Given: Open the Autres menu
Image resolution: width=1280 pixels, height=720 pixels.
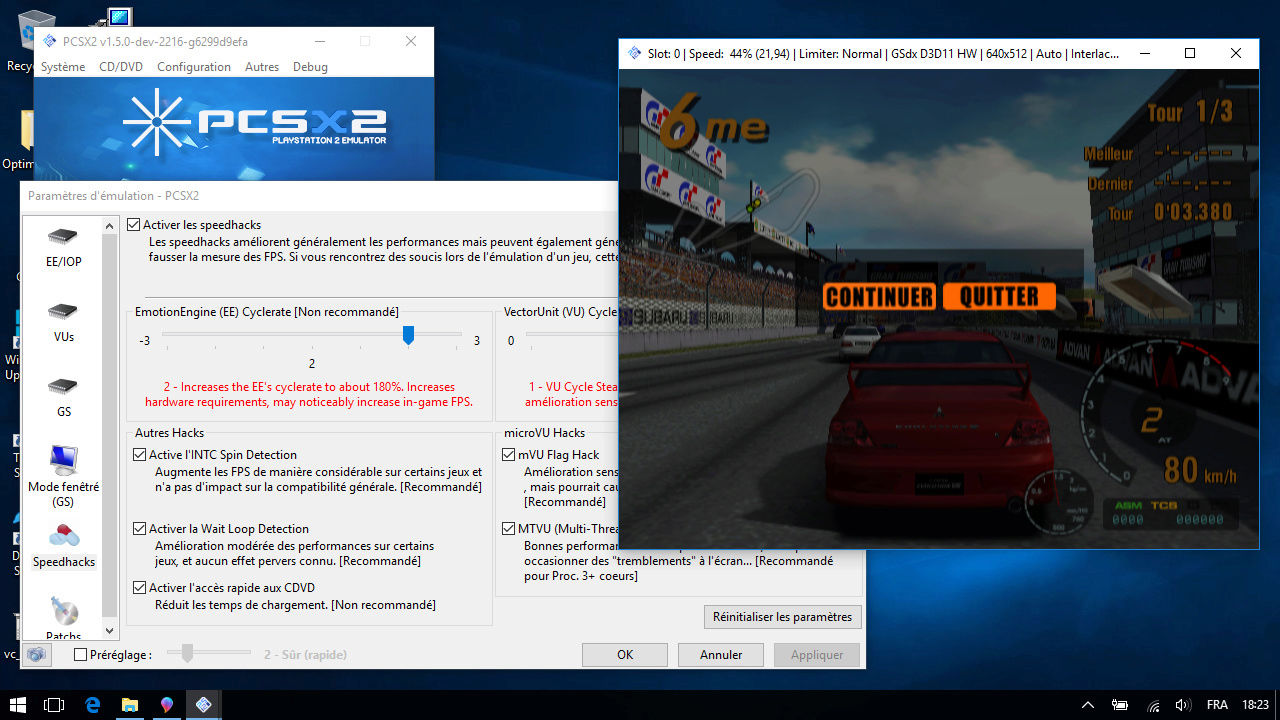Looking at the screenshot, I should [x=262, y=67].
